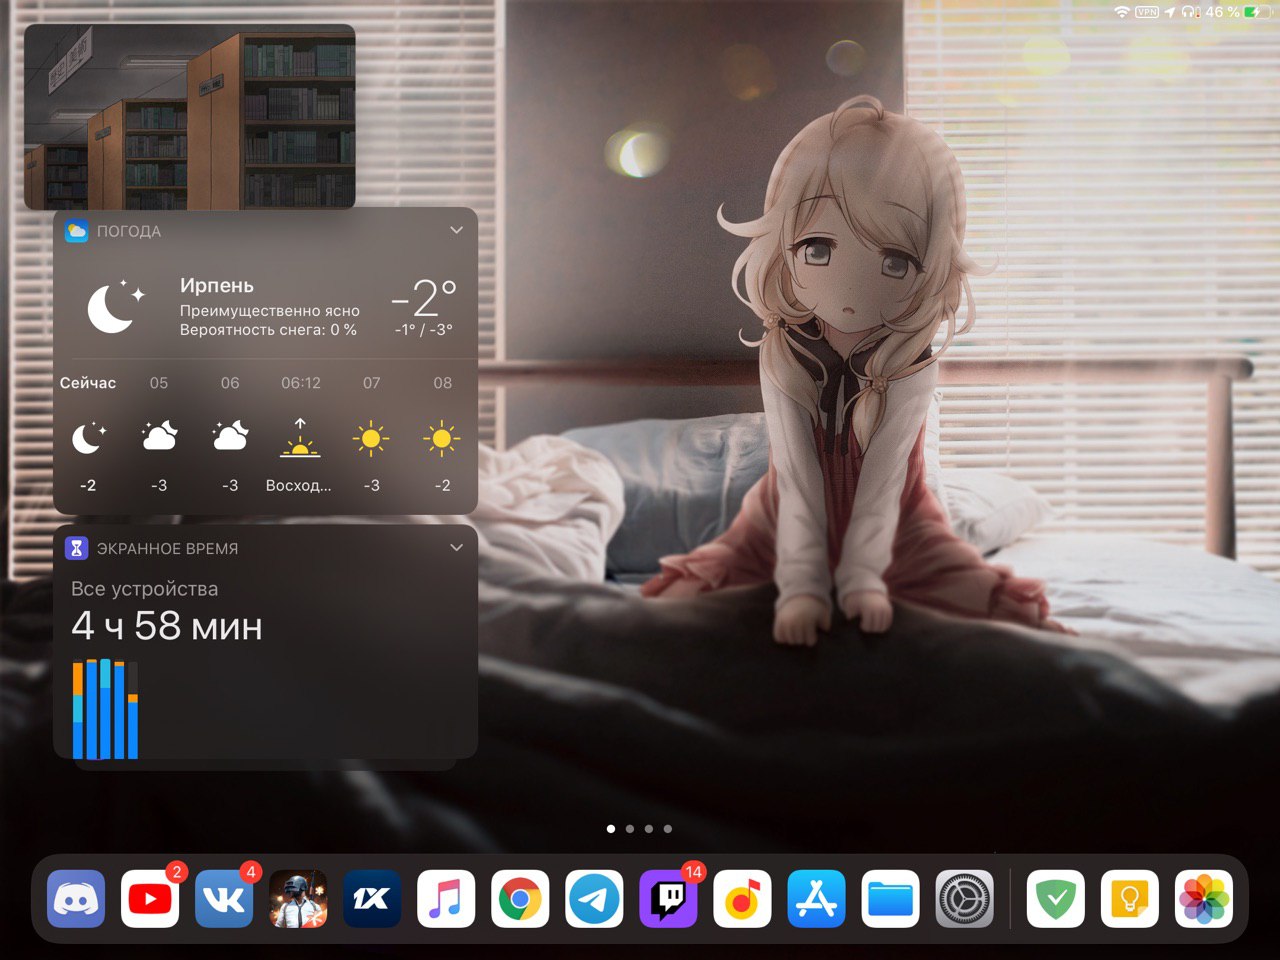Go to the third home screen page dot
Image resolution: width=1280 pixels, height=960 pixels.
(648, 828)
